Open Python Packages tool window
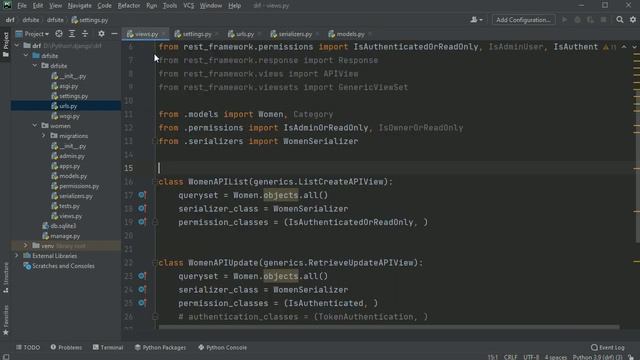Viewport: 640px width, 360px height. tap(160, 347)
